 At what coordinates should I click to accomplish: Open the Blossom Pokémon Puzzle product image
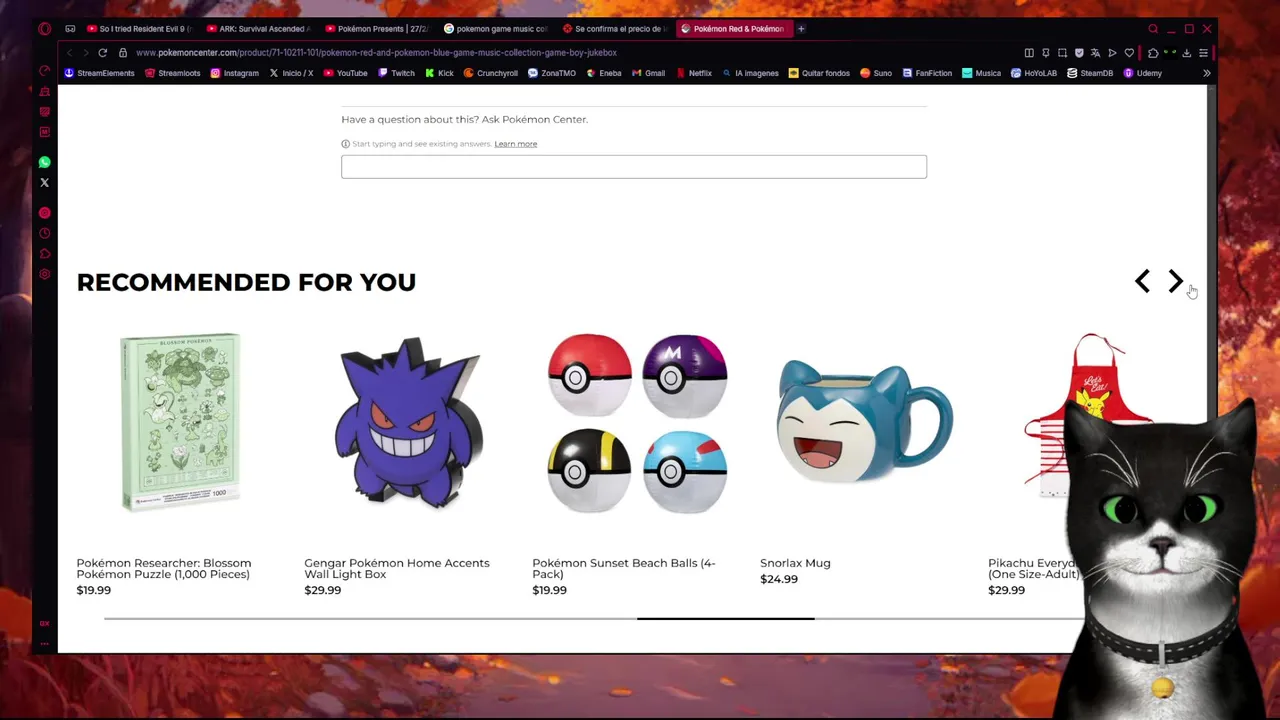tap(180, 422)
